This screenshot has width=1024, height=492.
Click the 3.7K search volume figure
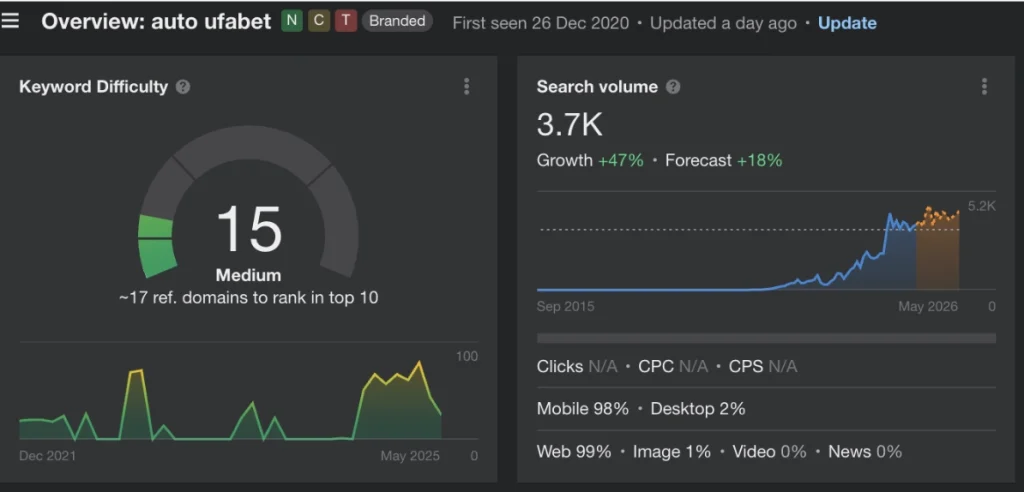pyautogui.click(x=570, y=125)
